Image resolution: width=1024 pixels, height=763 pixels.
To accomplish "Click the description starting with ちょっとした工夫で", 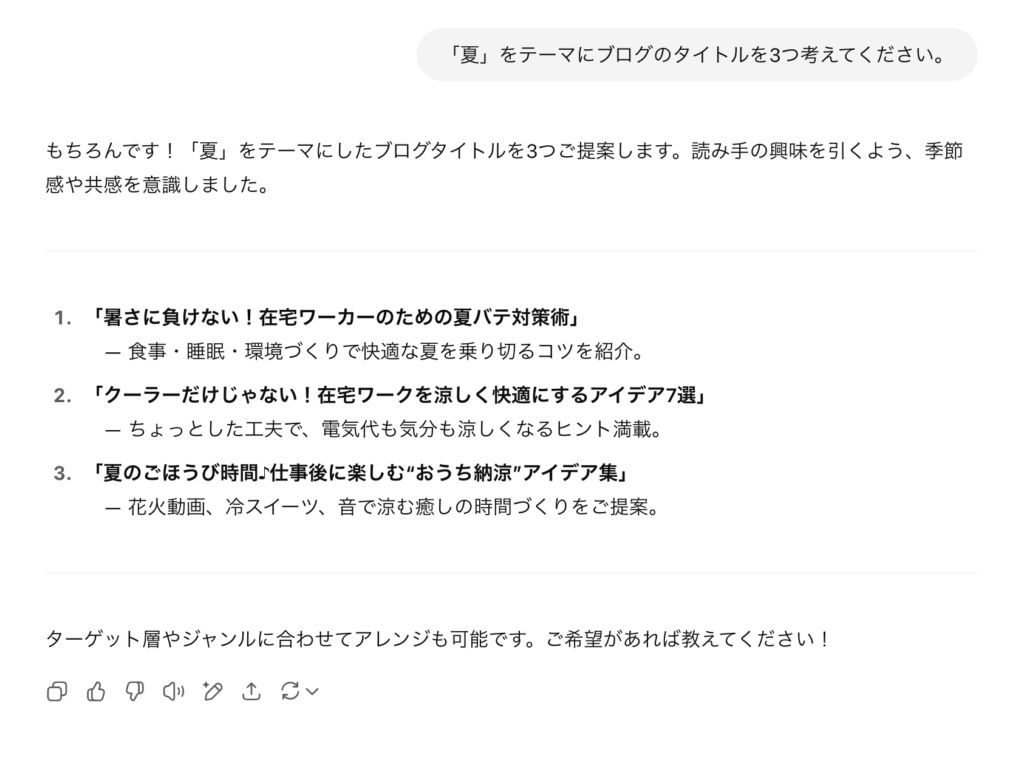I will (395, 429).
